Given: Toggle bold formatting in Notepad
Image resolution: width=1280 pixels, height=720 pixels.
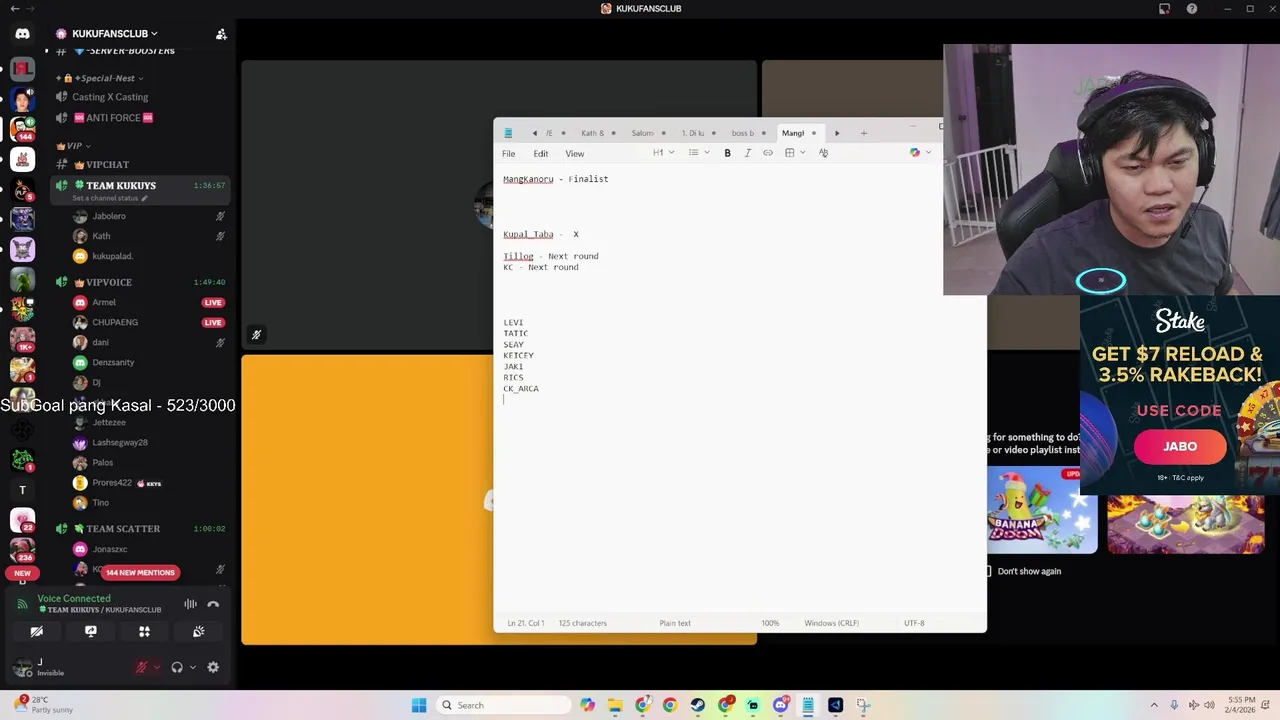Looking at the screenshot, I should (727, 153).
